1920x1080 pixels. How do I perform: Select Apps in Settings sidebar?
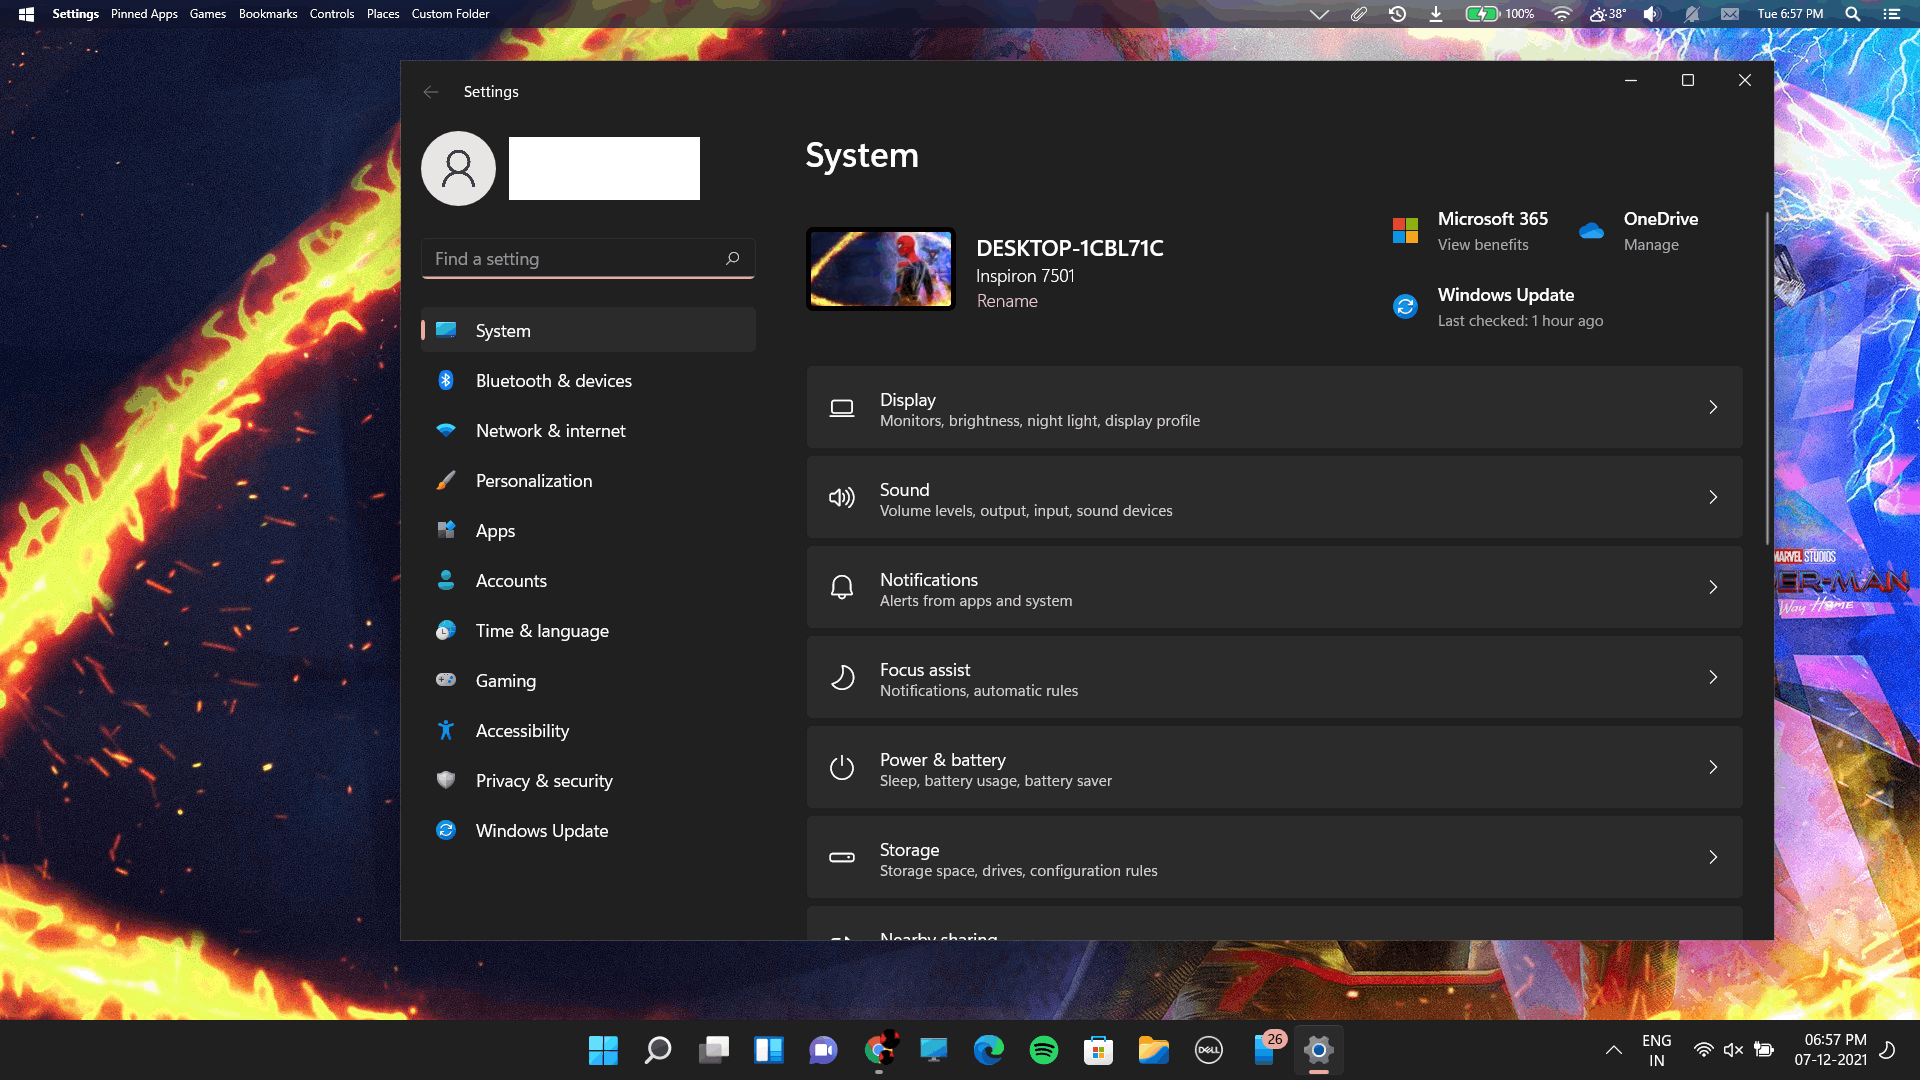pos(588,530)
